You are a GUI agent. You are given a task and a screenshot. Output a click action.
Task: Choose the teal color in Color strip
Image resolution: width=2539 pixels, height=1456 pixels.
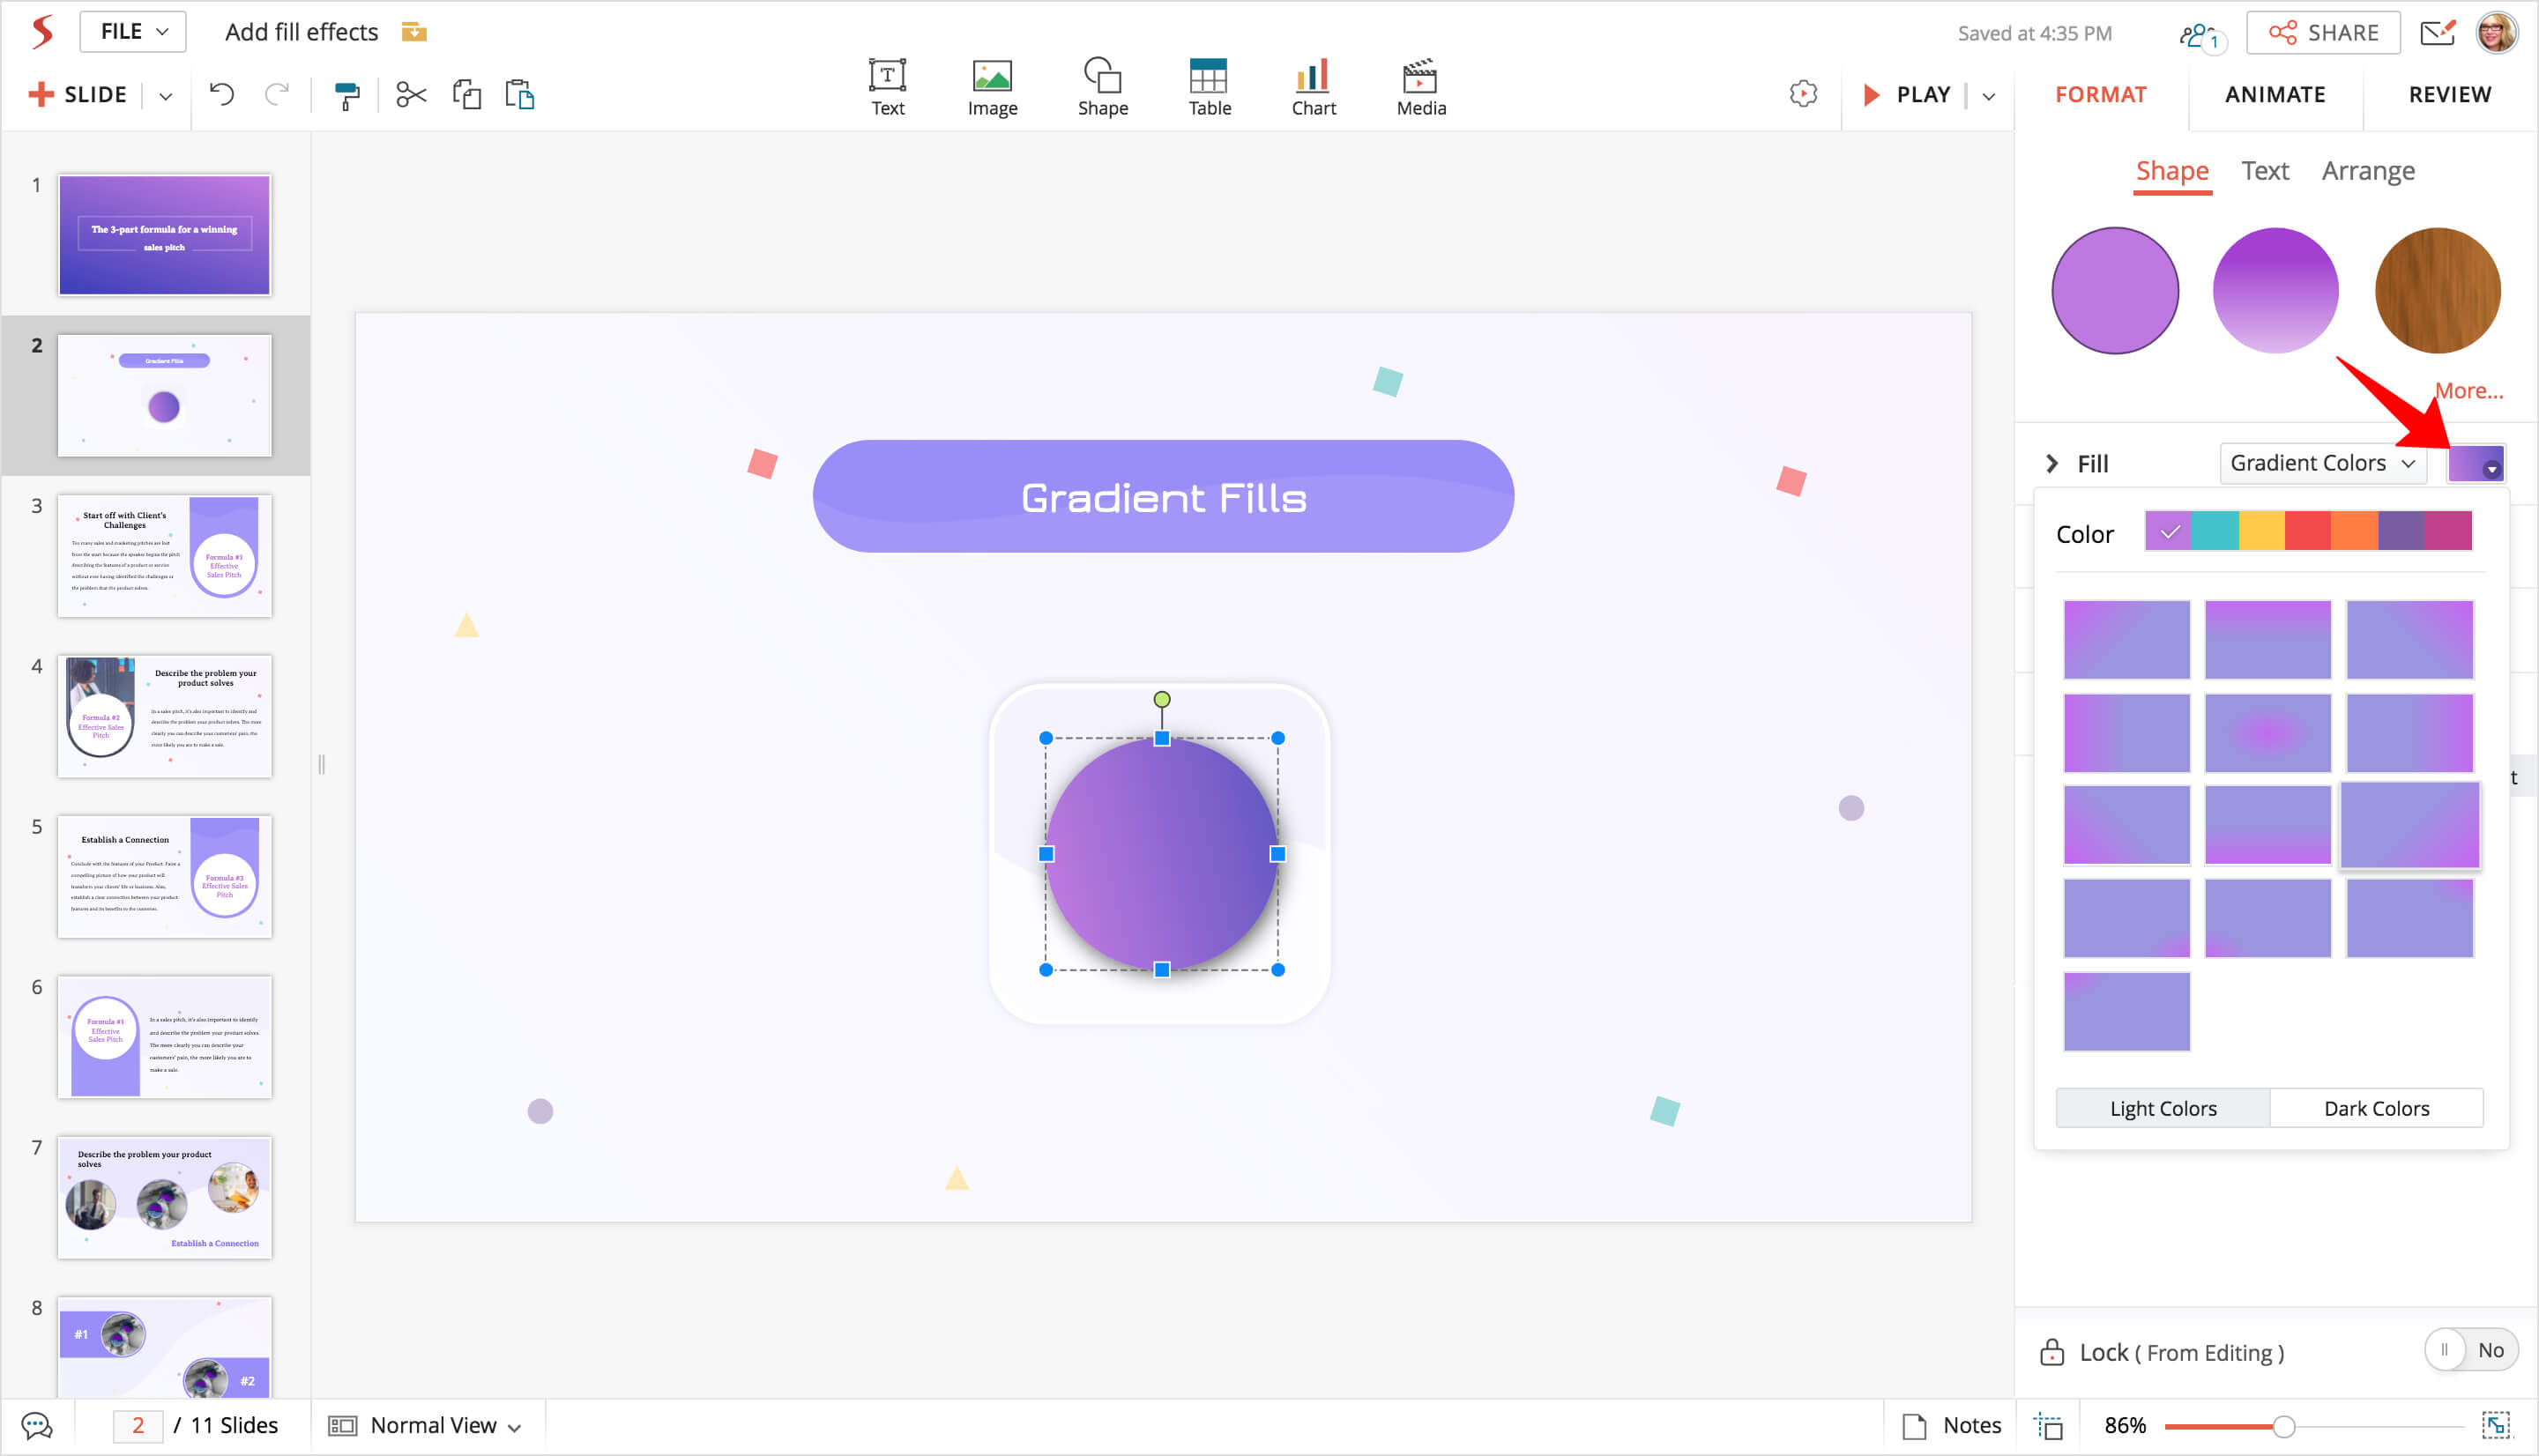click(x=2214, y=531)
